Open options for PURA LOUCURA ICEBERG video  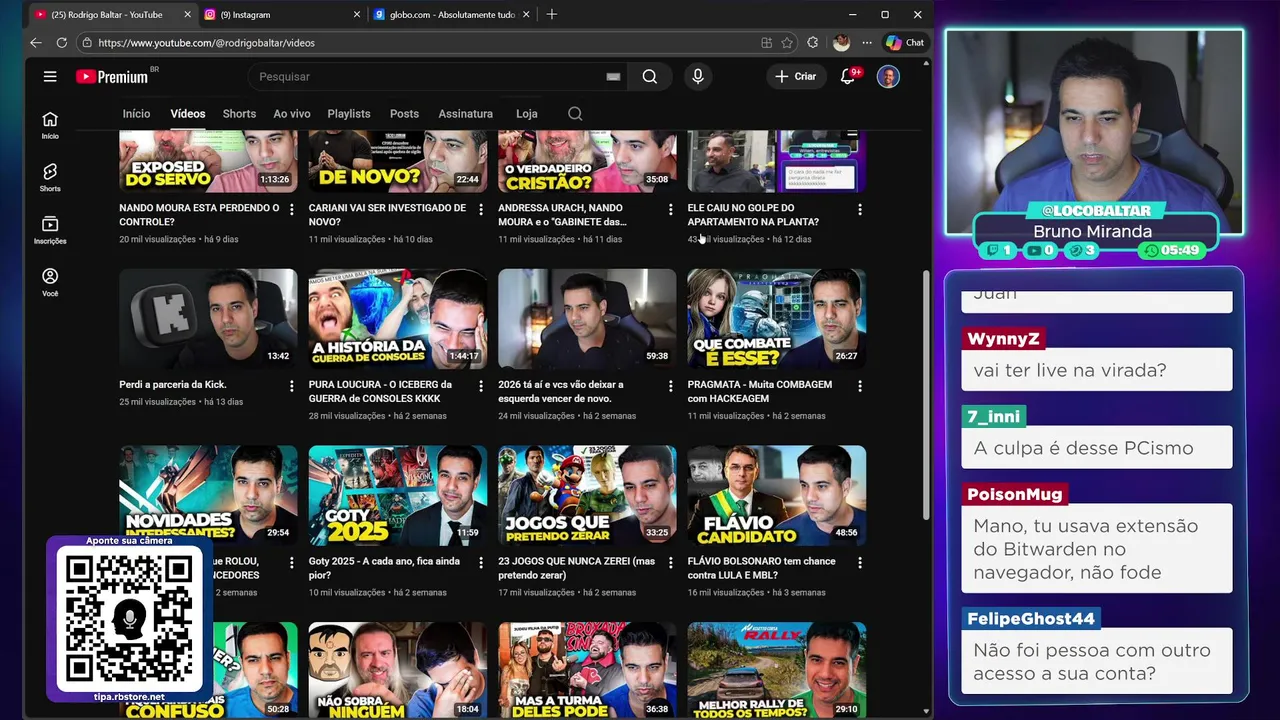point(481,386)
